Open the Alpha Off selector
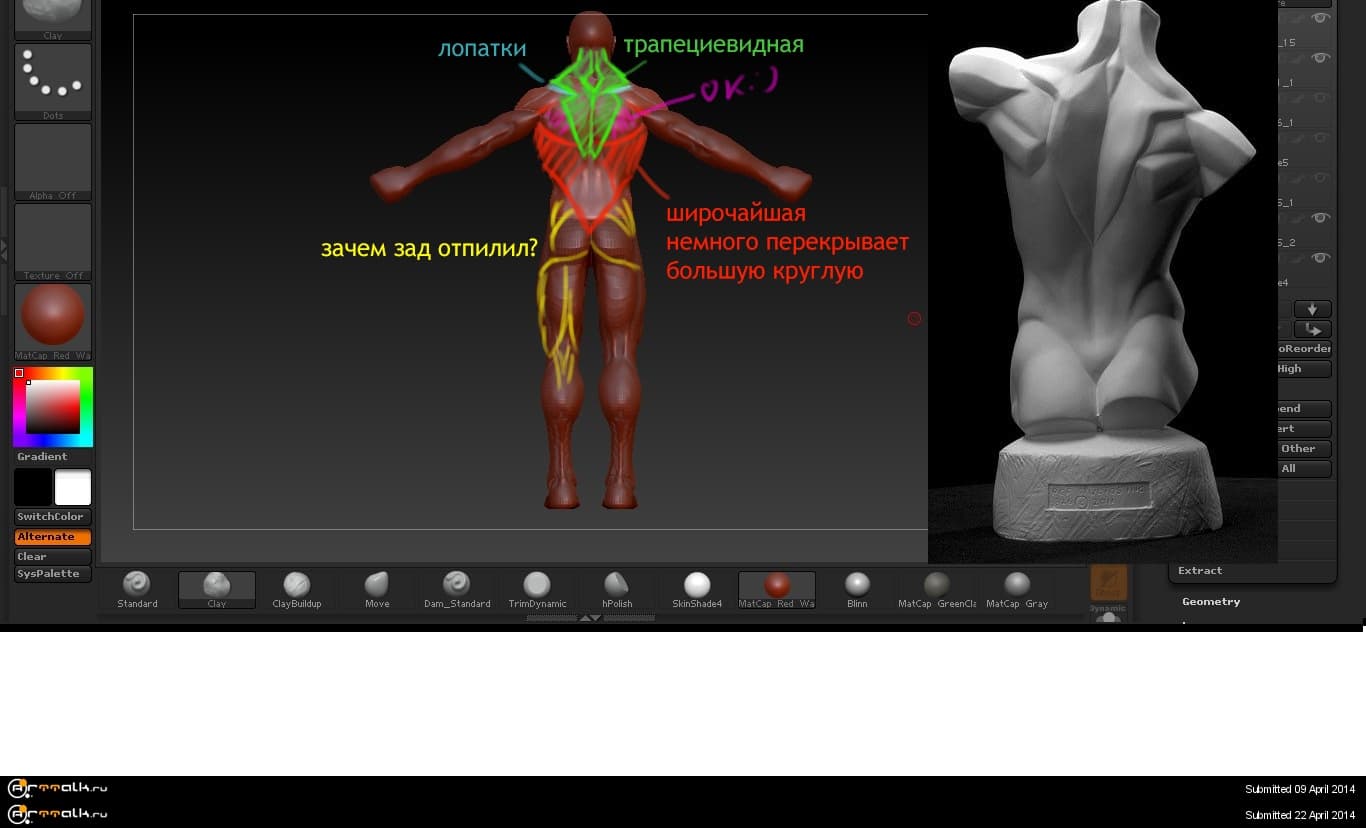This screenshot has height=828, width=1366. click(x=53, y=160)
